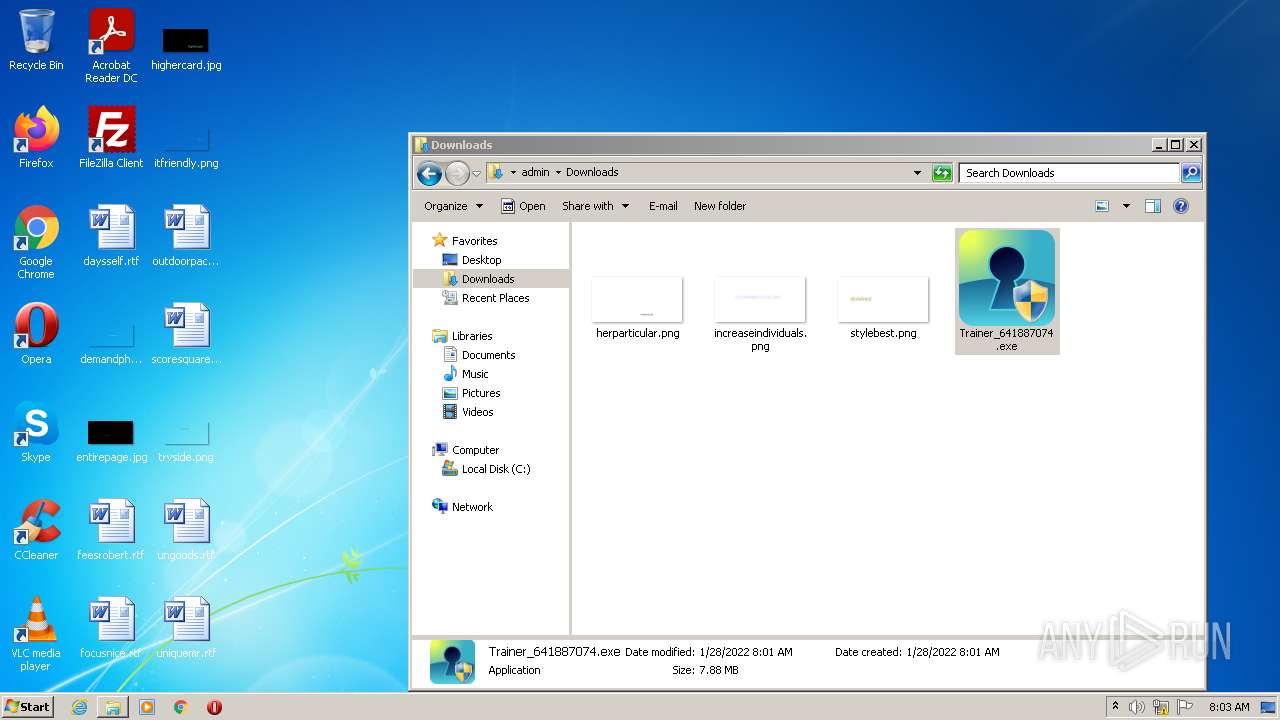Open Explorer help icon
Image resolution: width=1280 pixels, height=720 pixels.
click(1181, 206)
